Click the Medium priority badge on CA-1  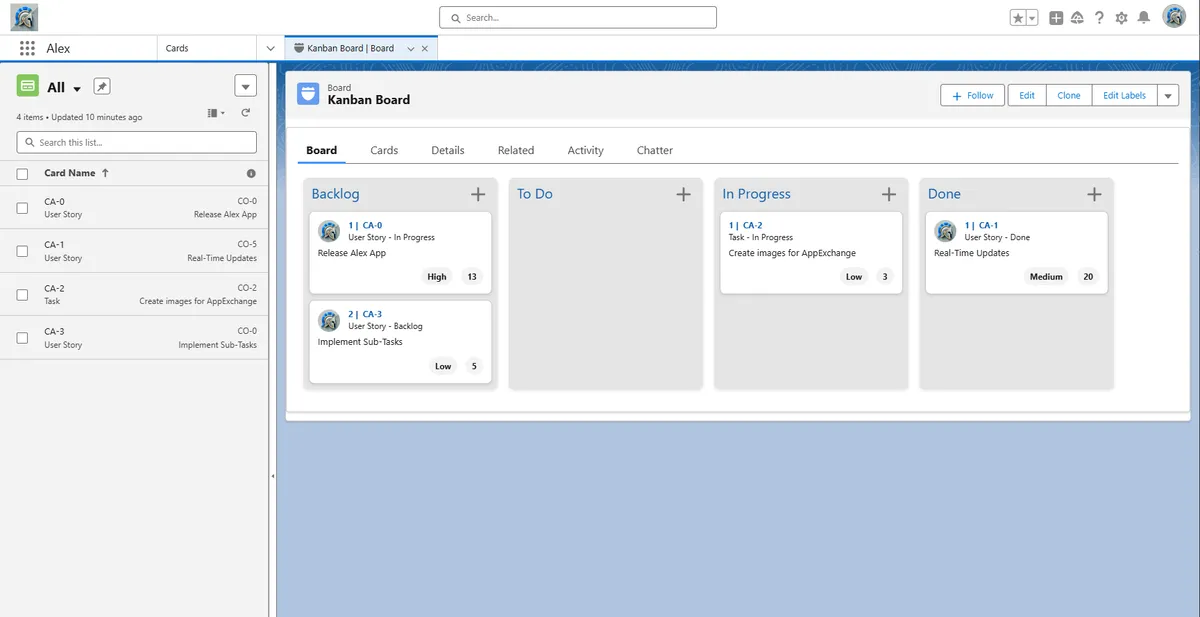(x=1046, y=277)
